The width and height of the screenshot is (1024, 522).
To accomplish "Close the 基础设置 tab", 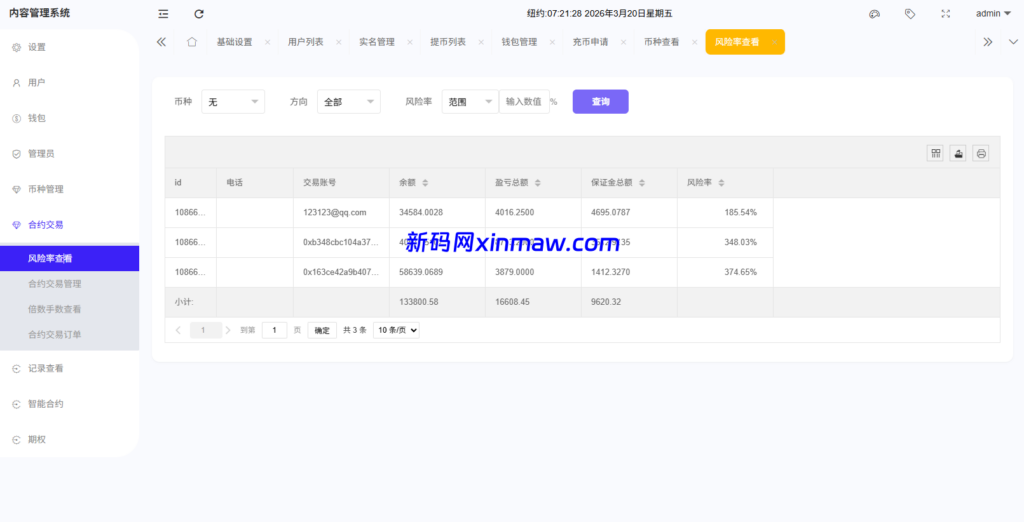I will tap(267, 42).
